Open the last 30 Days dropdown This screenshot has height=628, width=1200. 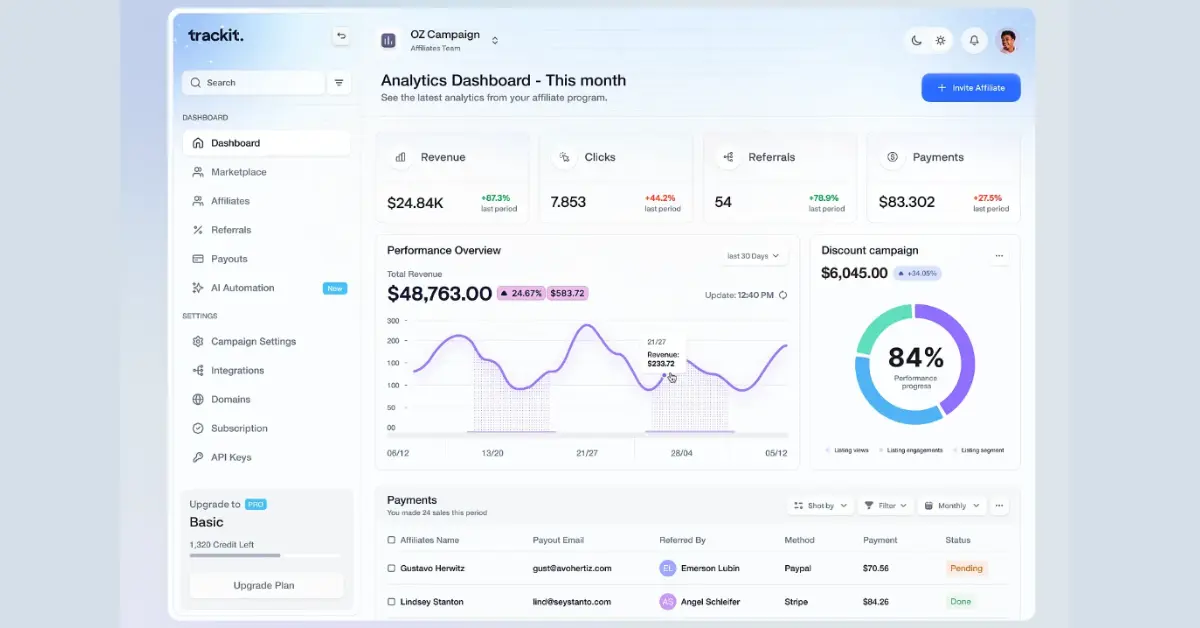754,255
